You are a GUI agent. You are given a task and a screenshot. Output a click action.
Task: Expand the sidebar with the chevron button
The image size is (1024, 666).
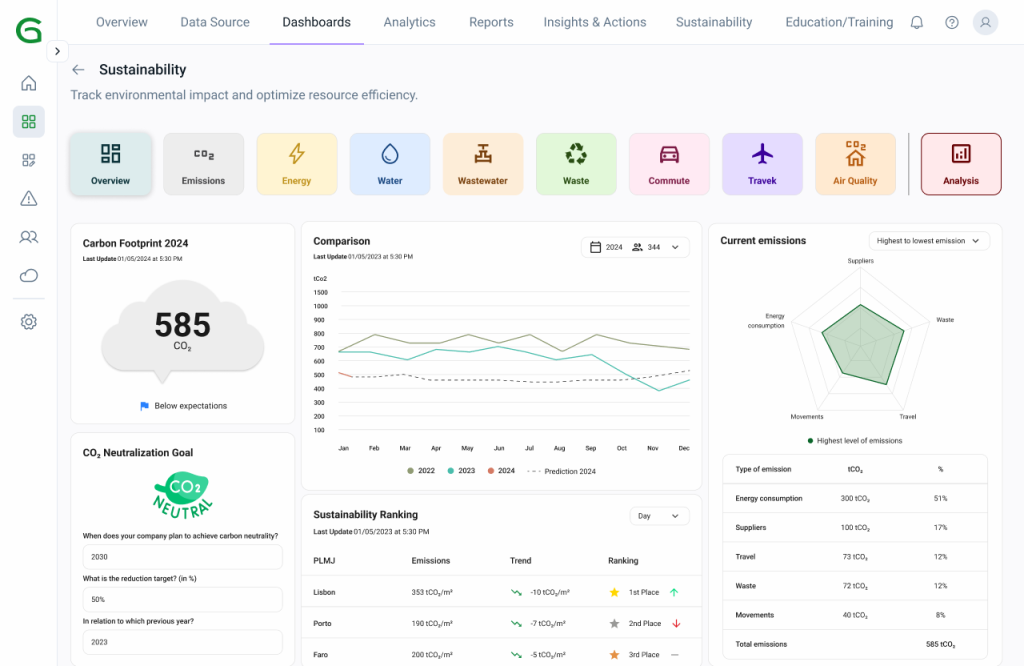57,51
